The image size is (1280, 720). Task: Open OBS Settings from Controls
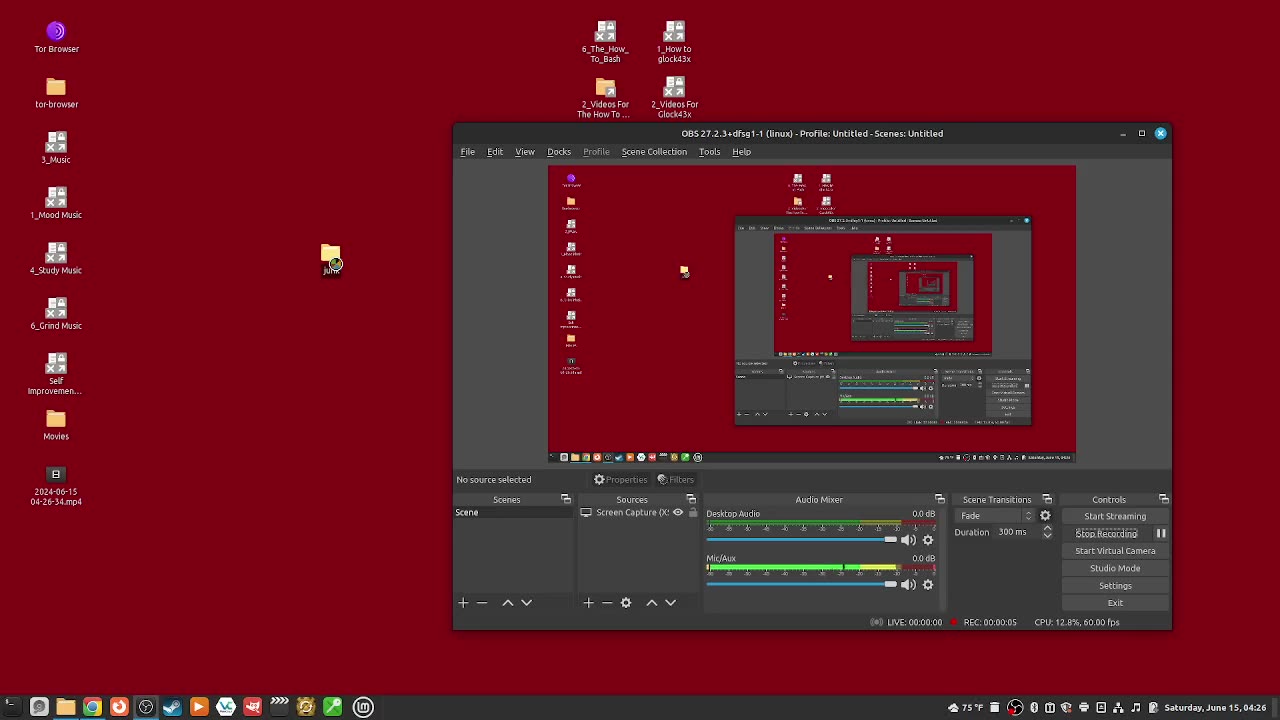1115,586
